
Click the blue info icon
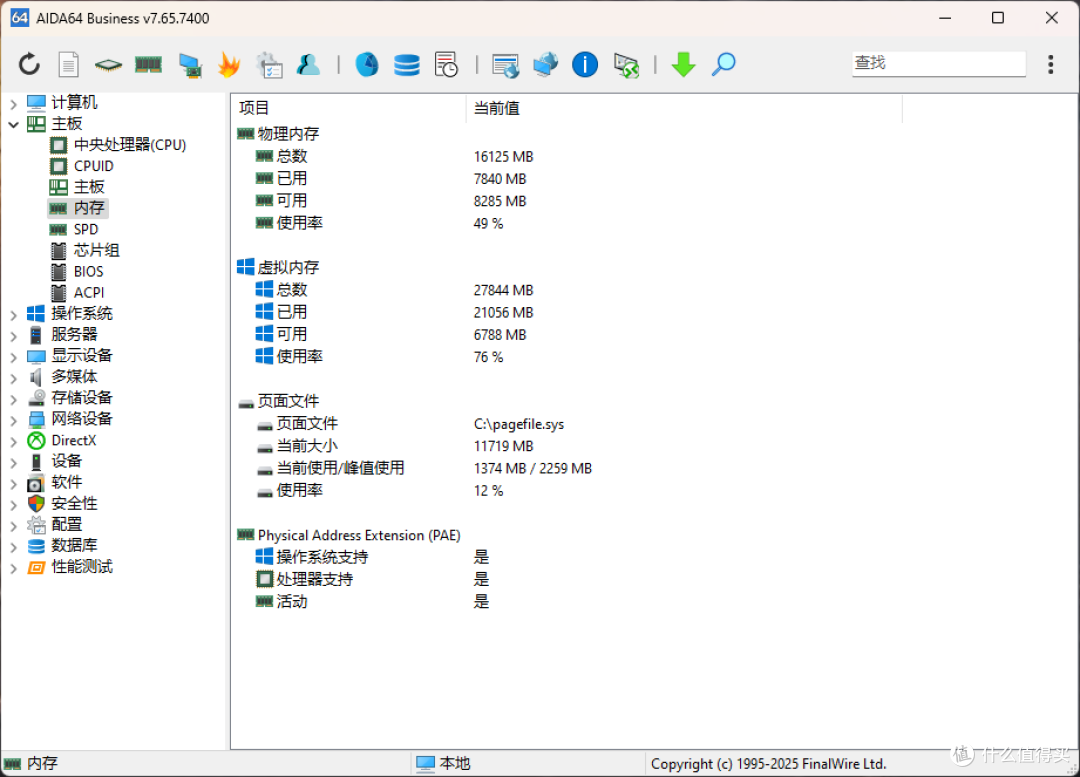585,65
